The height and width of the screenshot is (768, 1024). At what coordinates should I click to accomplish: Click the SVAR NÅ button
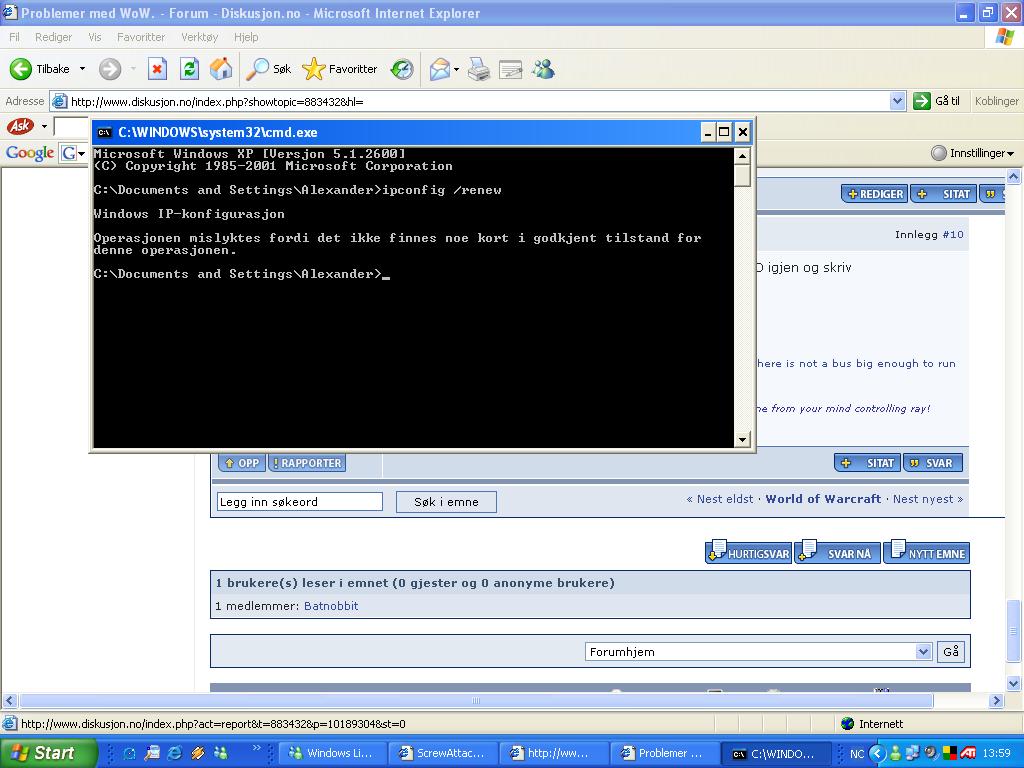click(838, 553)
